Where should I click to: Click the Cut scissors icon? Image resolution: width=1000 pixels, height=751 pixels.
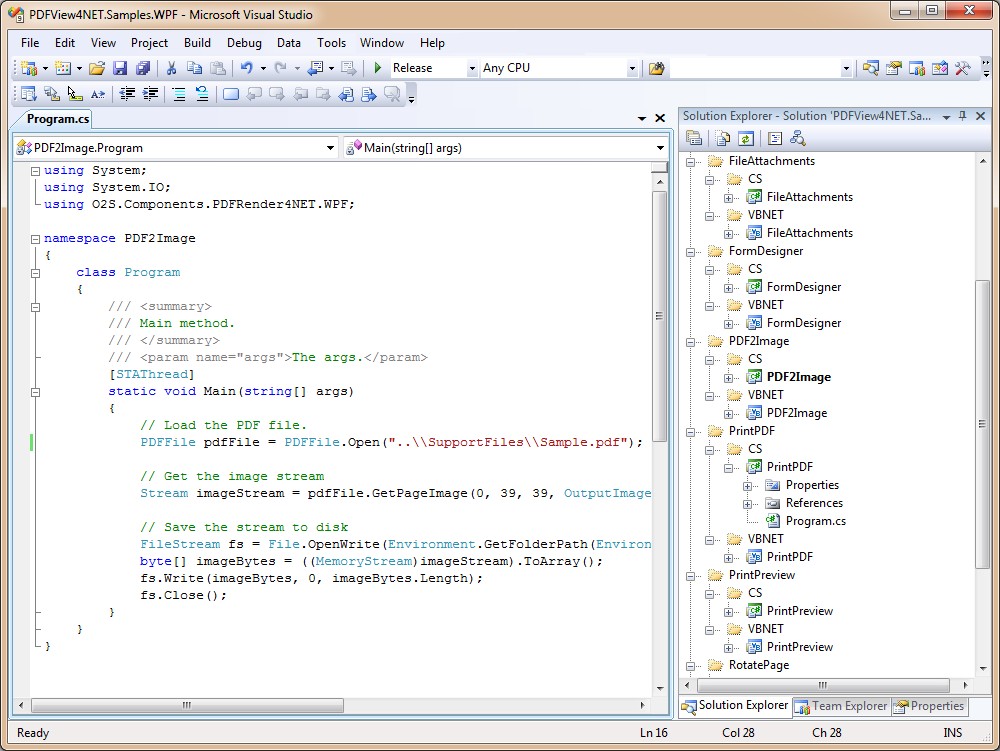point(171,68)
